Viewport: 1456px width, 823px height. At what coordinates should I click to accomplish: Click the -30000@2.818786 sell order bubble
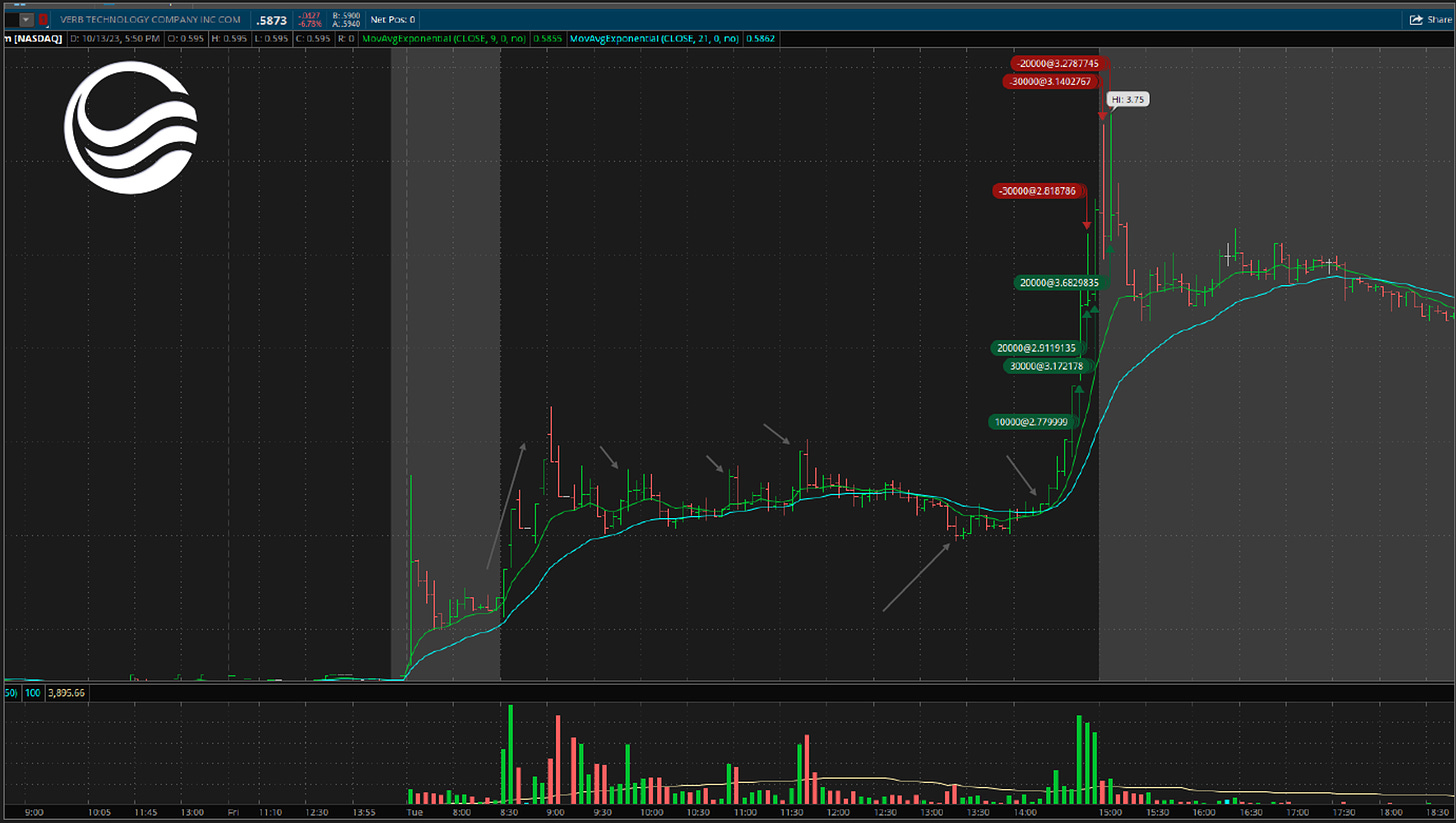point(1040,190)
